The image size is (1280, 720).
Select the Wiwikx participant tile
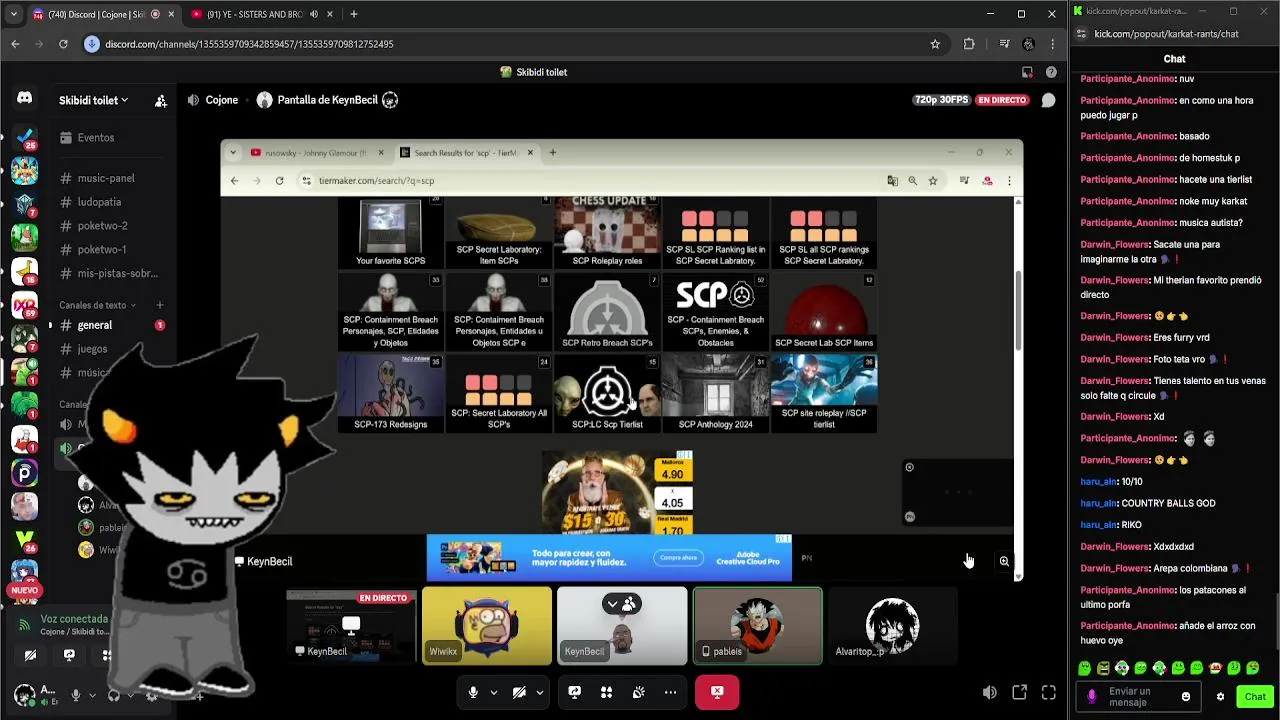click(x=486, y=626)
